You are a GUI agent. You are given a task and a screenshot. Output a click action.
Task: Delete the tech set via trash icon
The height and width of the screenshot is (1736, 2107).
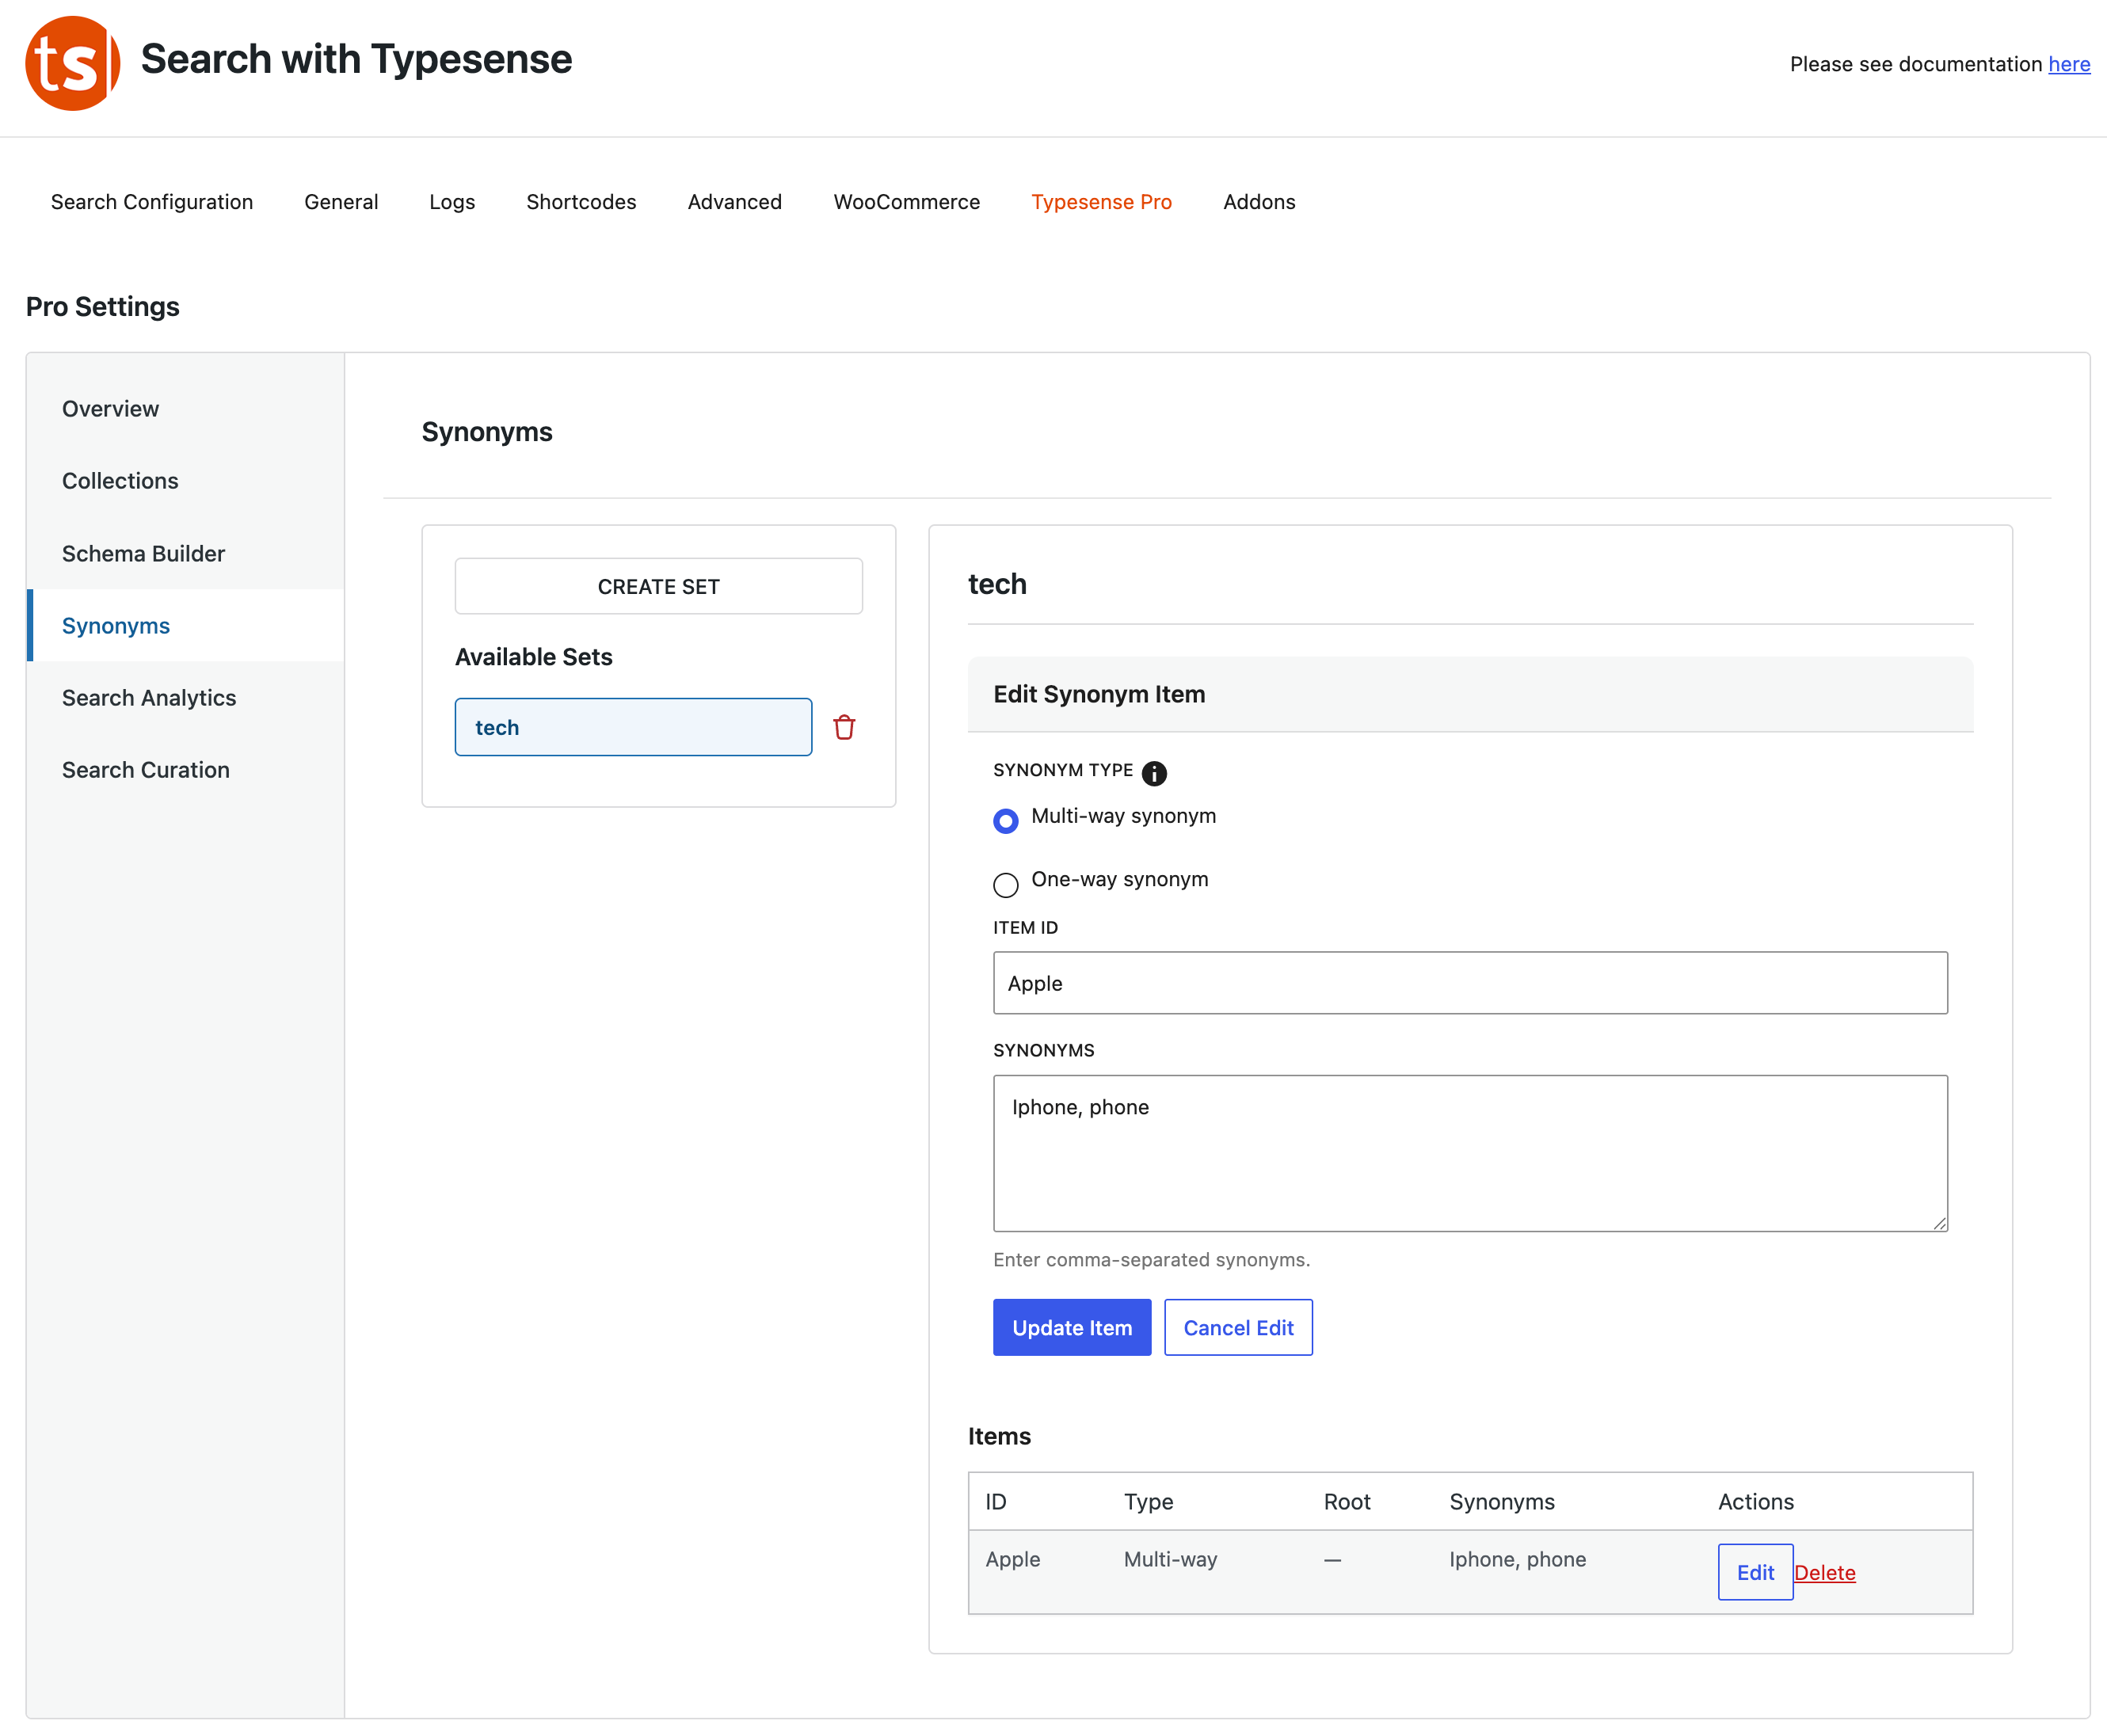(844, 727)
